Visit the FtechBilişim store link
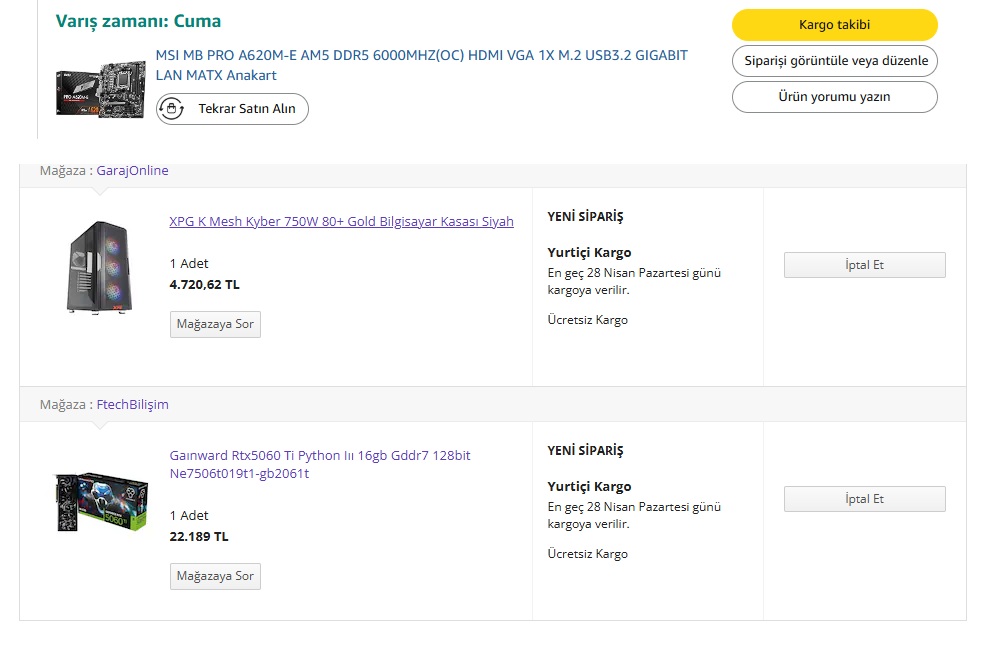986x662 pixels. click(132, 405)
